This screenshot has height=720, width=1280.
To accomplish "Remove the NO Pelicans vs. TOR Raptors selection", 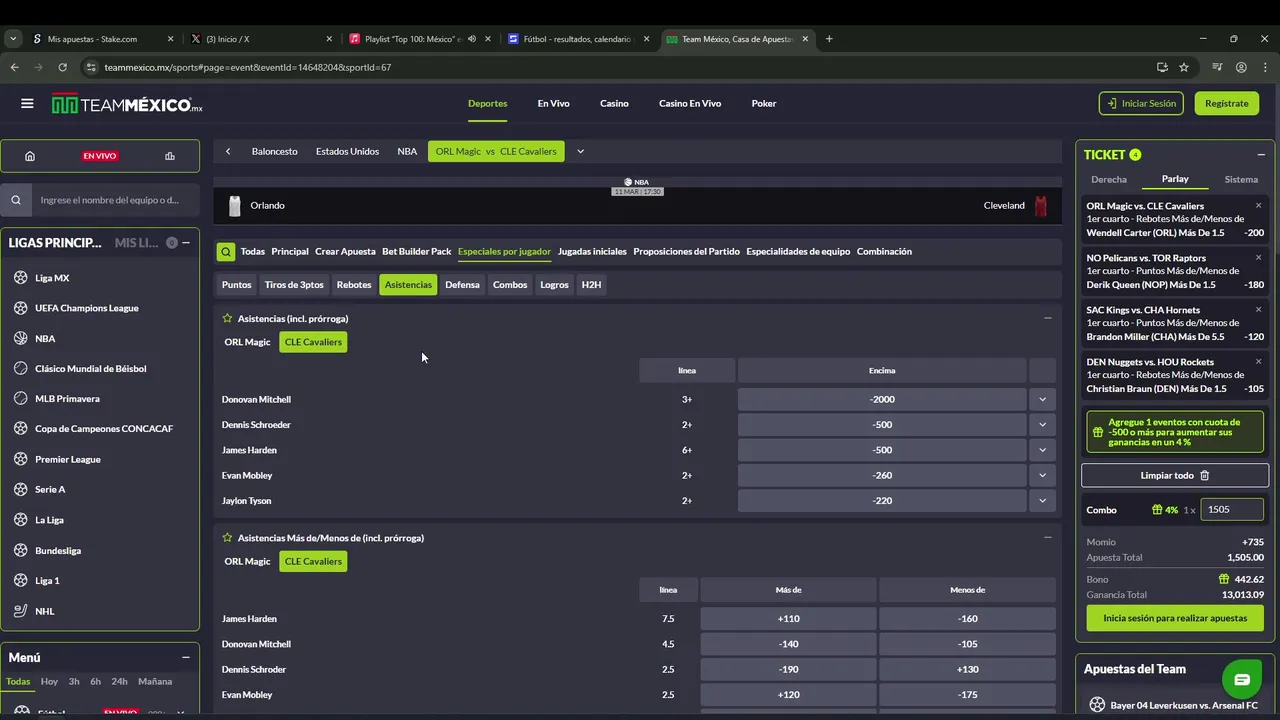I will [1258, 258].
